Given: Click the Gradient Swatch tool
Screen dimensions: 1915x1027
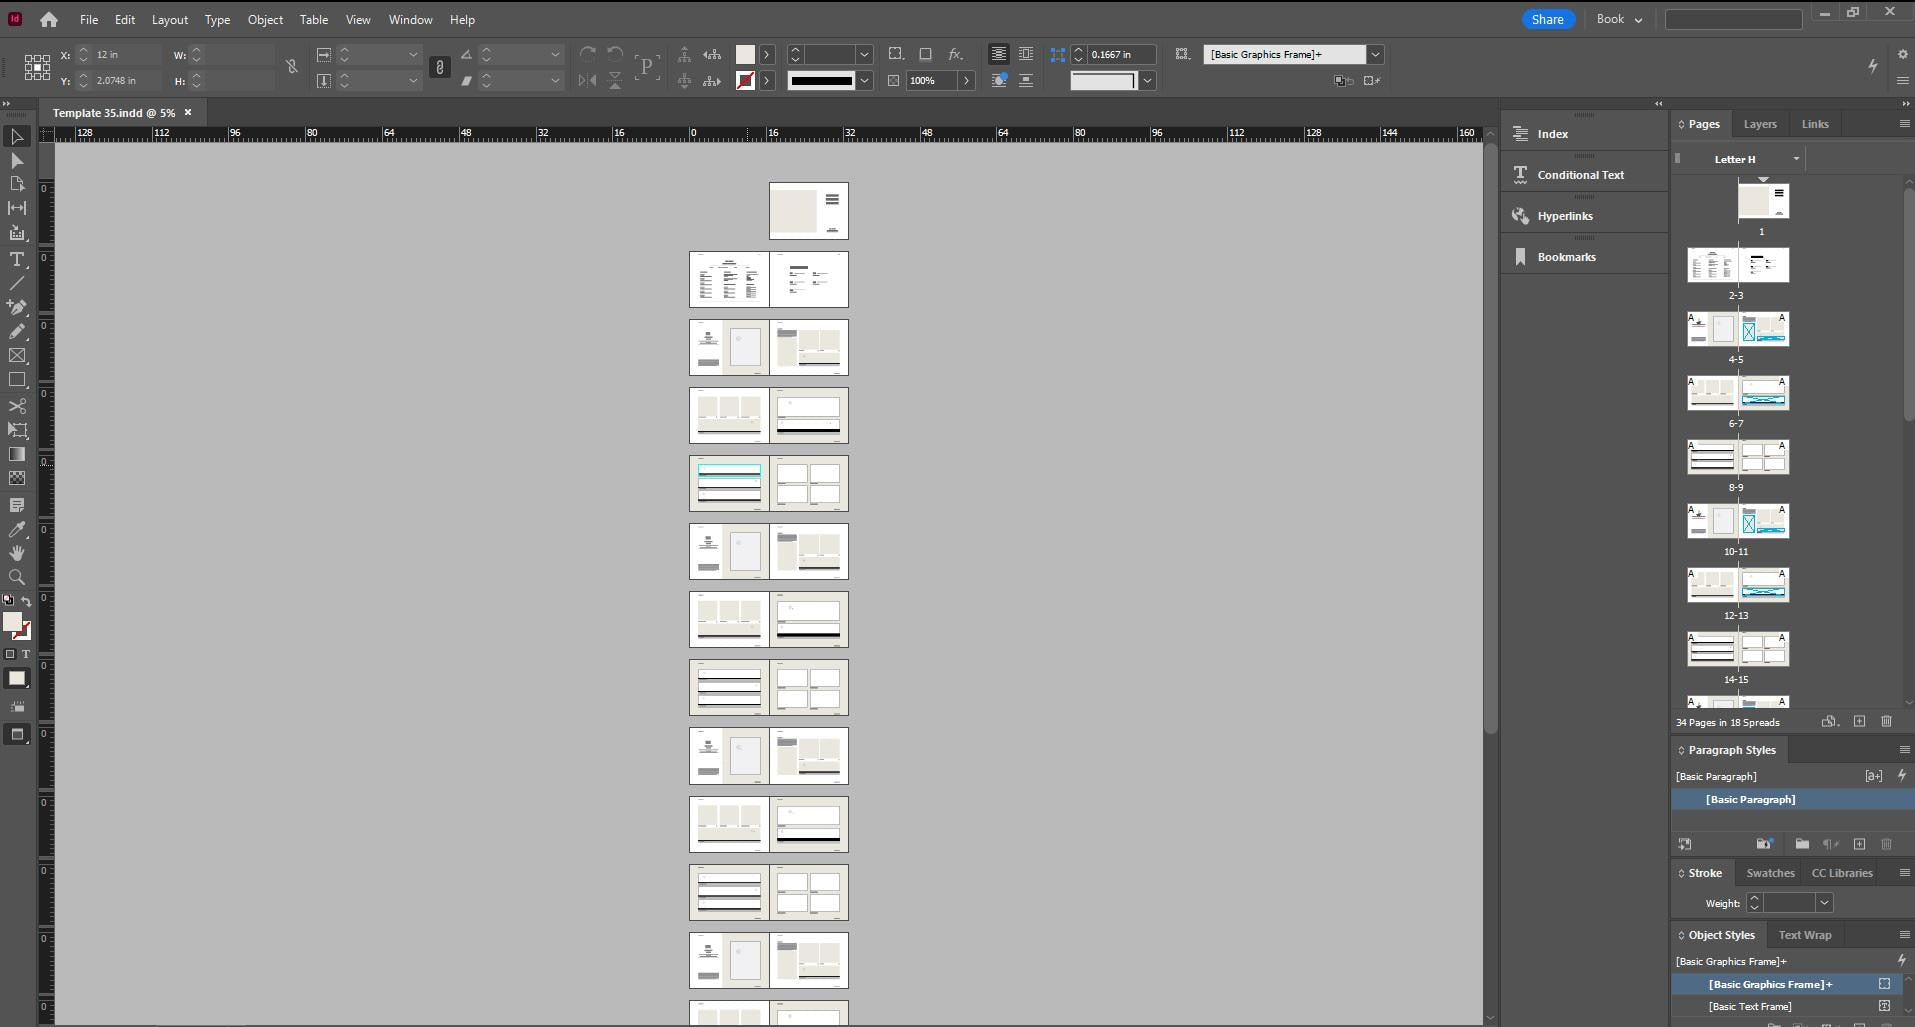Looking at the screenshot, I should pos(17,455).
